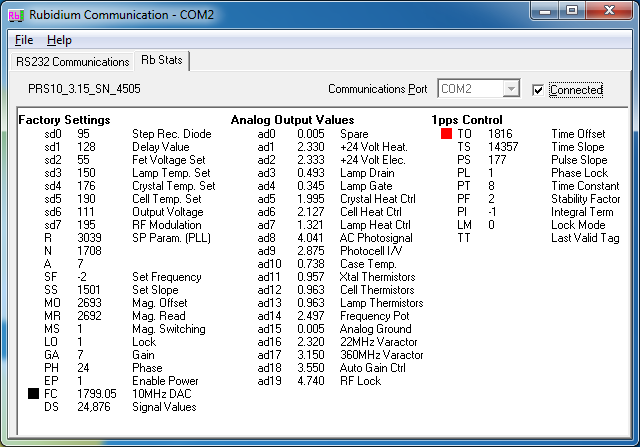Click the Last Valid Tag label
Viewport: 640px width, 447px height.
coord(585,238)
